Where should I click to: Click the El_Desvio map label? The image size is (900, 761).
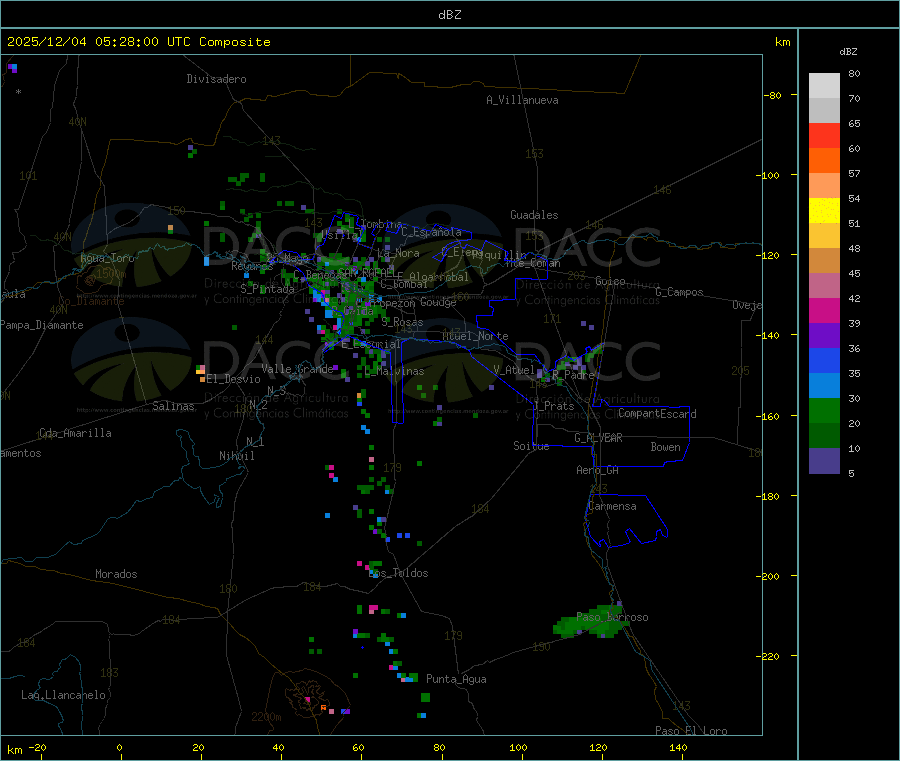[x=233, y=379]
